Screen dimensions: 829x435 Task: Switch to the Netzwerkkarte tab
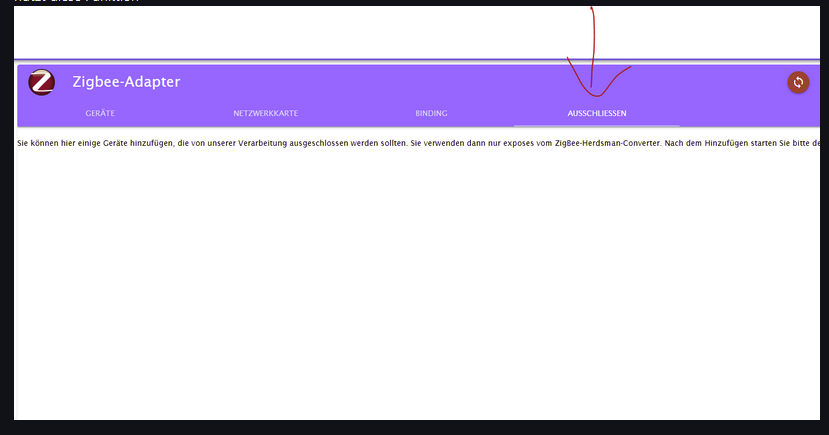click(265, 113)
